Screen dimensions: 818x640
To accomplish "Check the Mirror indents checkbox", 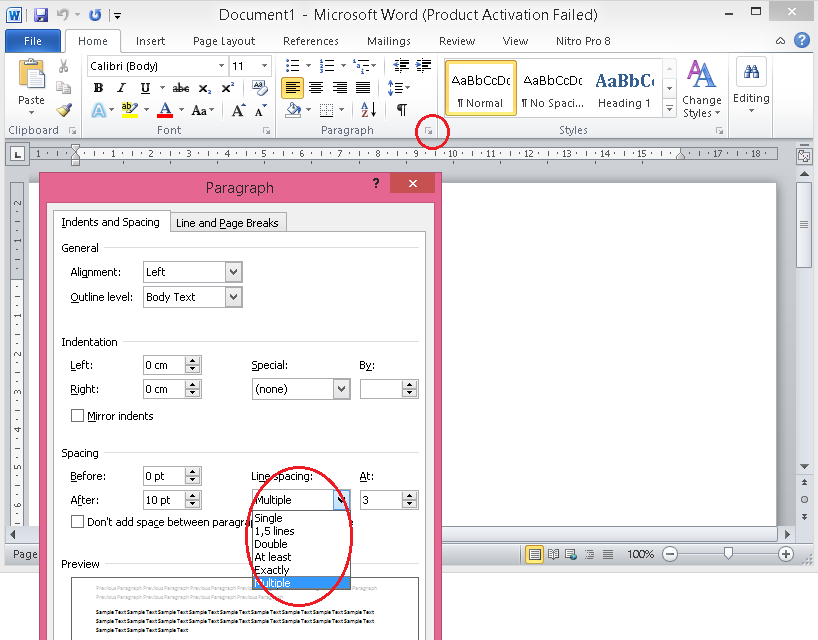I will 77,416.
